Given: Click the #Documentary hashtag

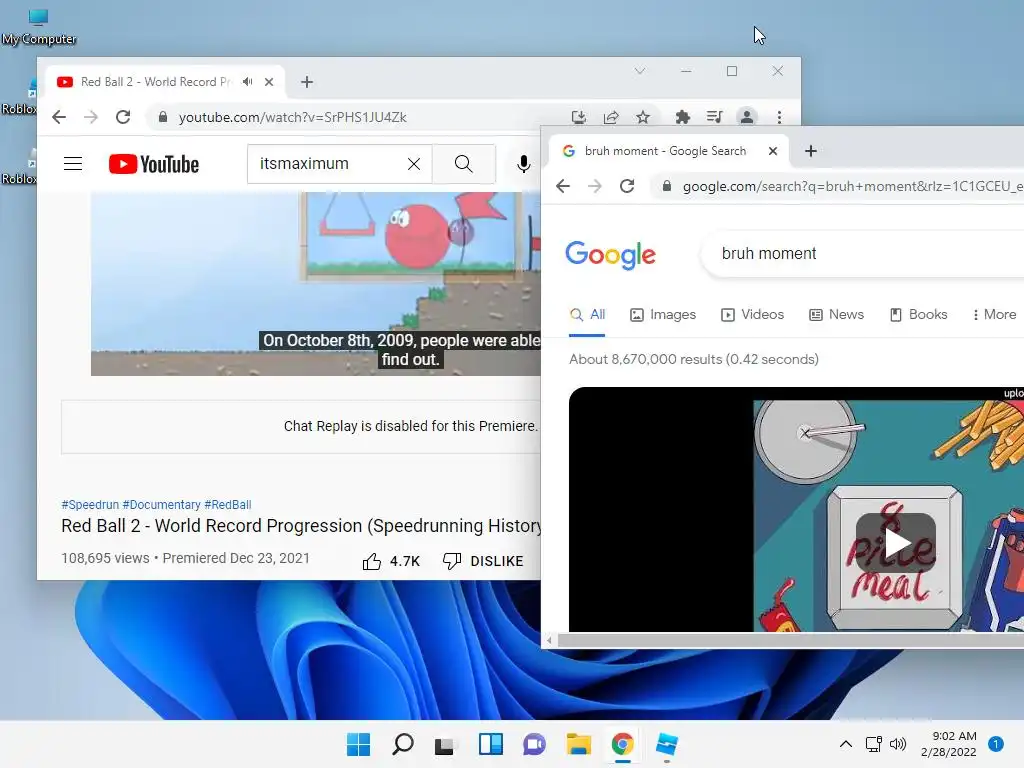Looking at the screenshot, I should pos(161,505).
